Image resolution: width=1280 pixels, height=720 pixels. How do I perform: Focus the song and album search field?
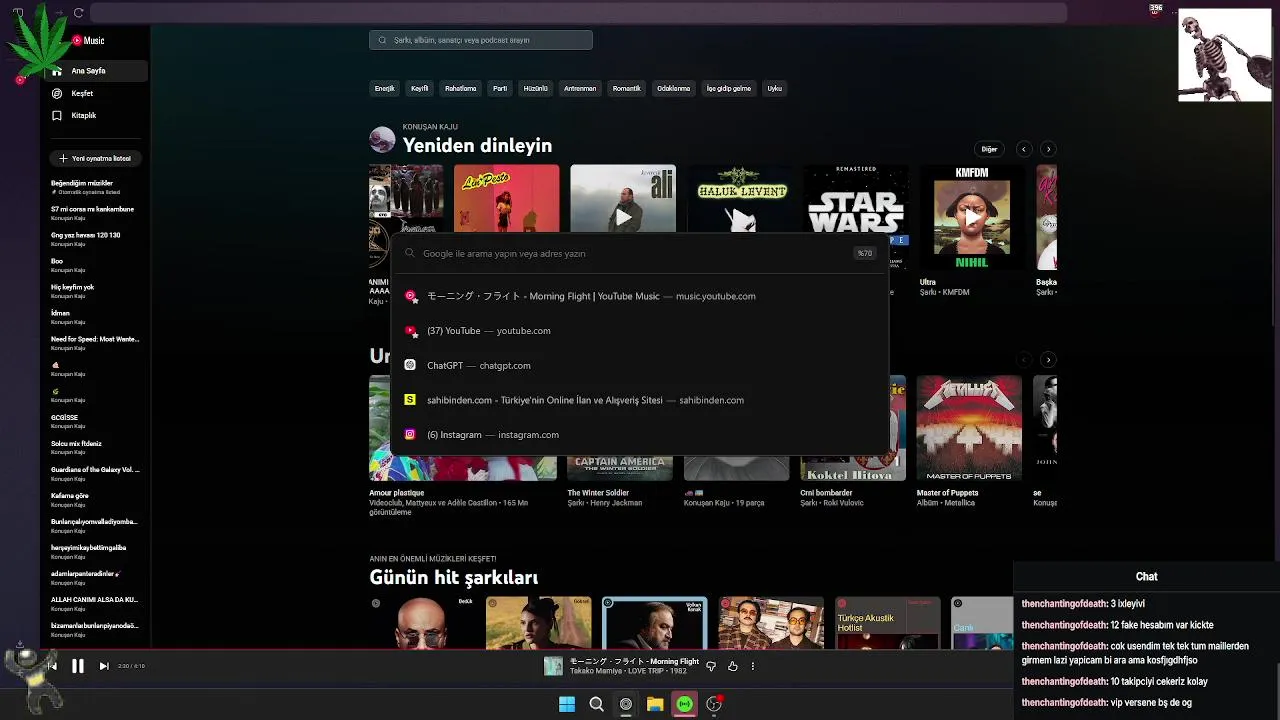point(481,40)
